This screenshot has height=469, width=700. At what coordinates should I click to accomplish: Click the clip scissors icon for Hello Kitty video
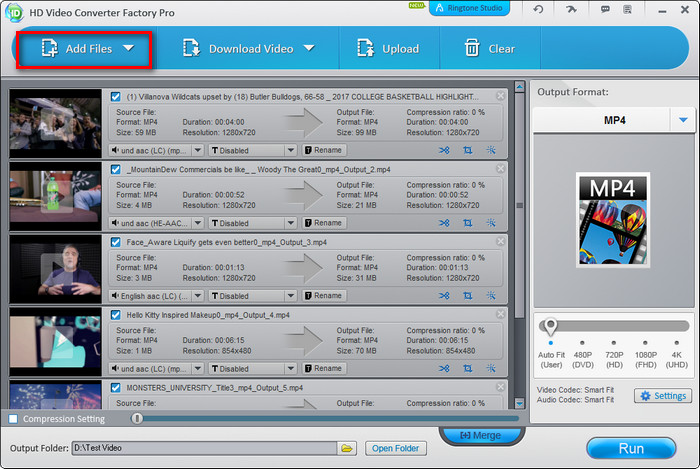coord(444,369)
